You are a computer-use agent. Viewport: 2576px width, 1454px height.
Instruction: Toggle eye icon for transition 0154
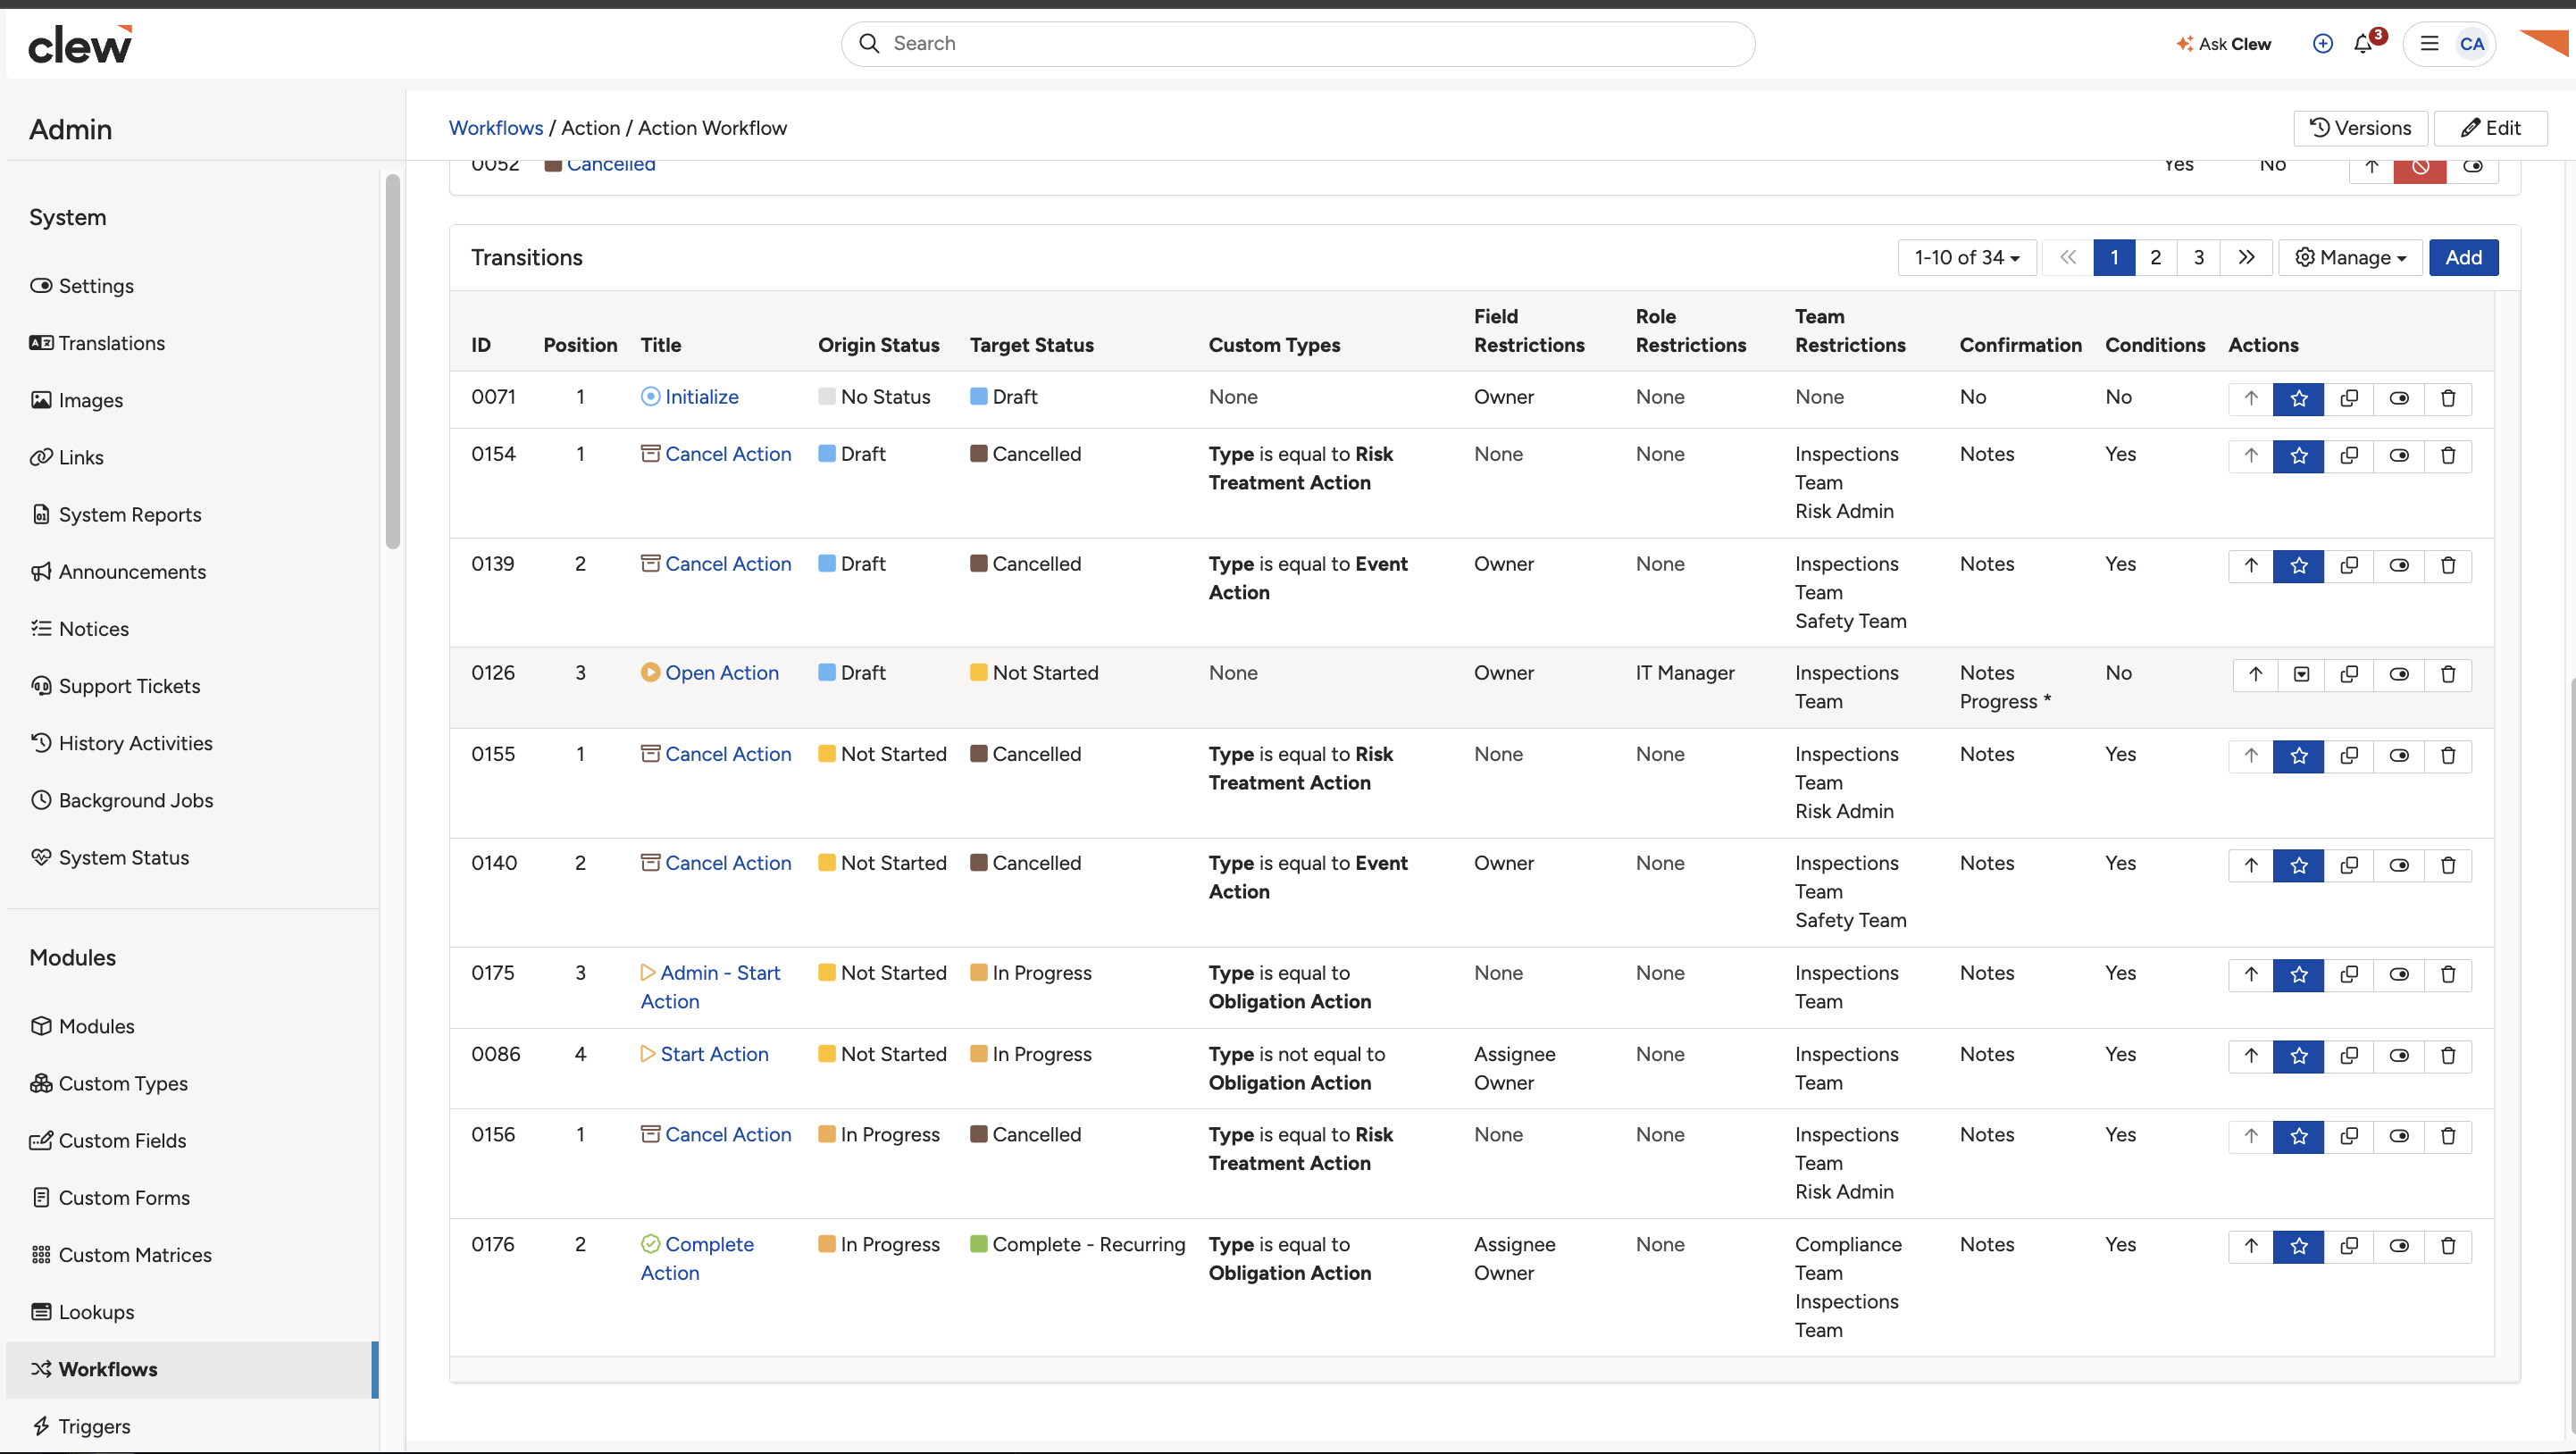[2399, 455]
